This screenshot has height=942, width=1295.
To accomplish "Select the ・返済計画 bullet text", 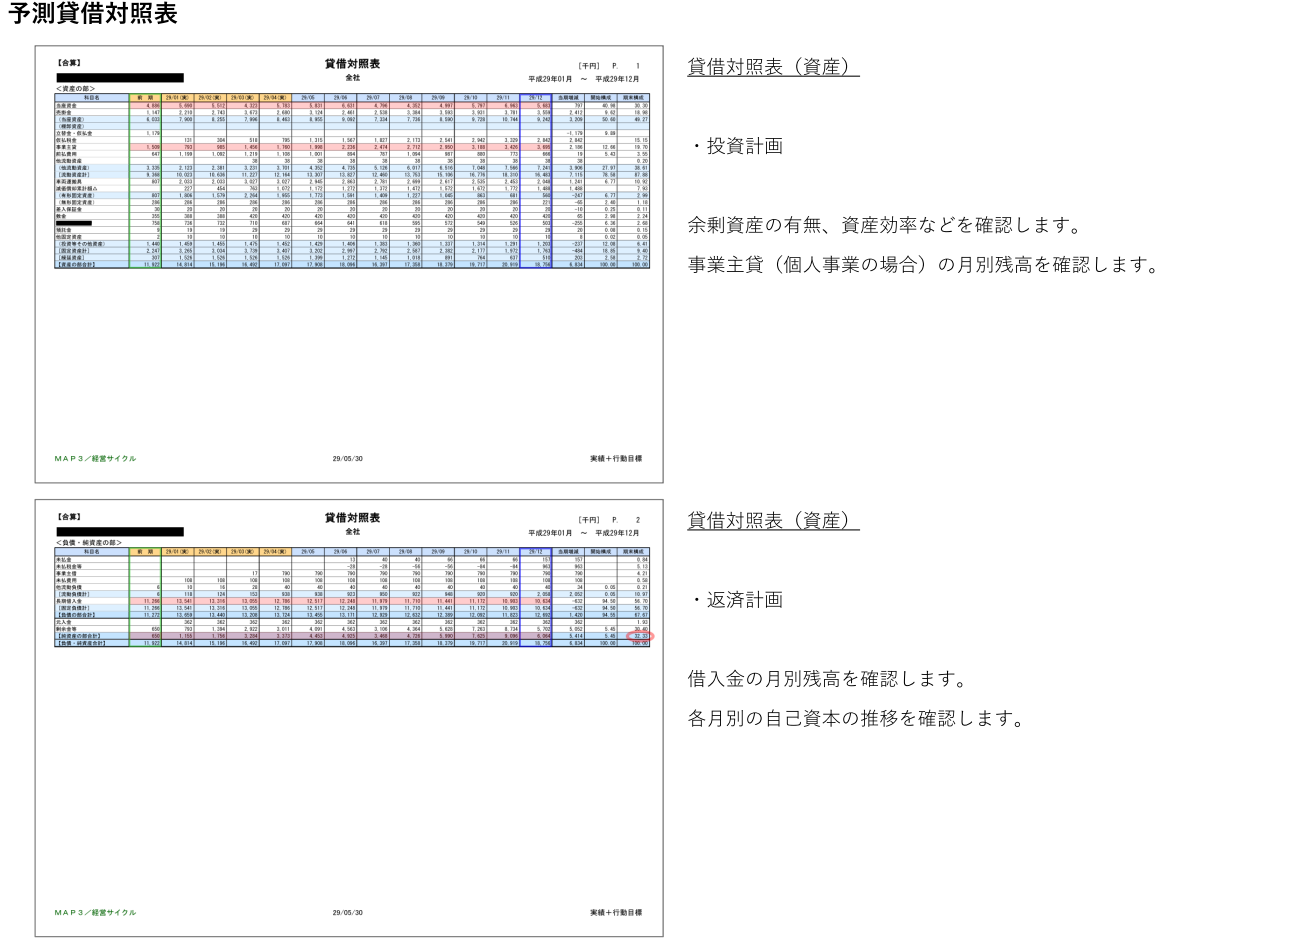I will click(x=735, y=600).
